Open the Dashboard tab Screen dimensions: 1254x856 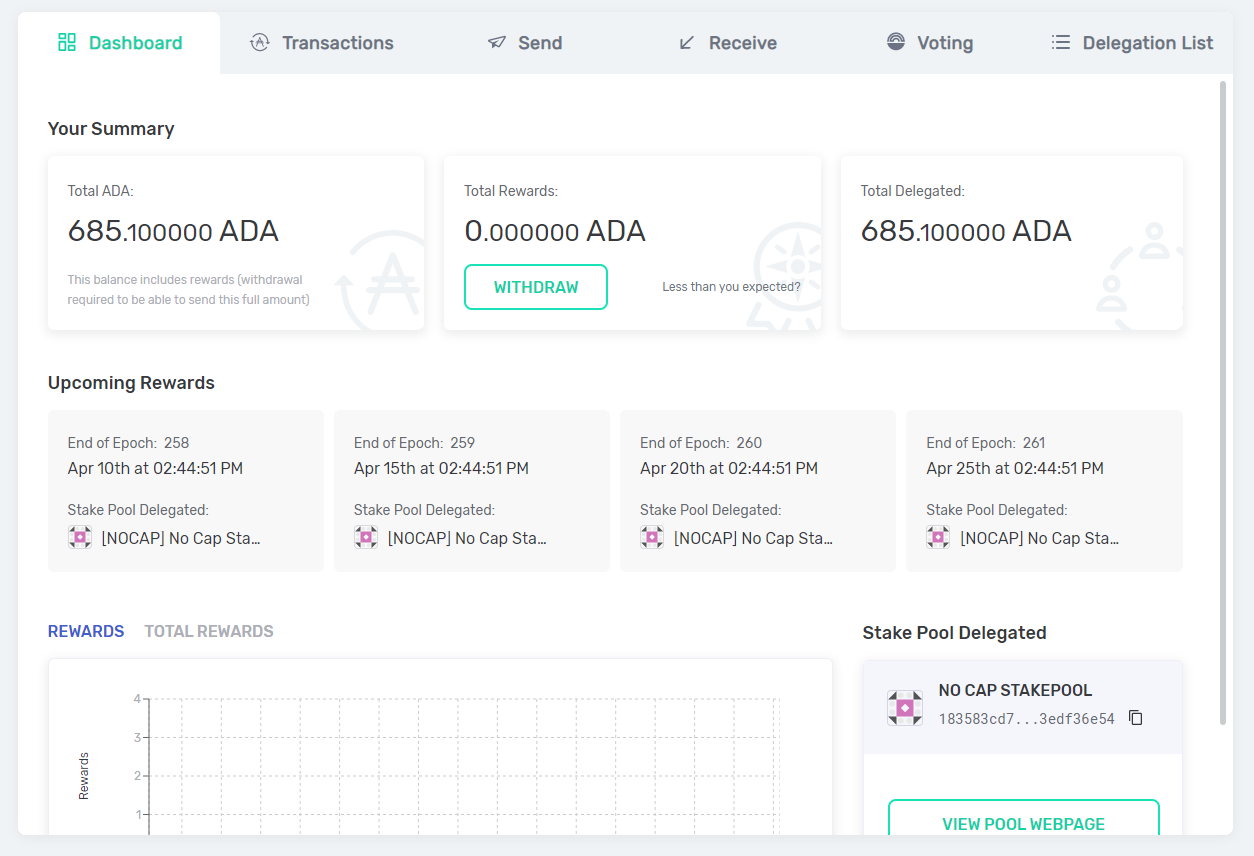(x=119, y=43)
